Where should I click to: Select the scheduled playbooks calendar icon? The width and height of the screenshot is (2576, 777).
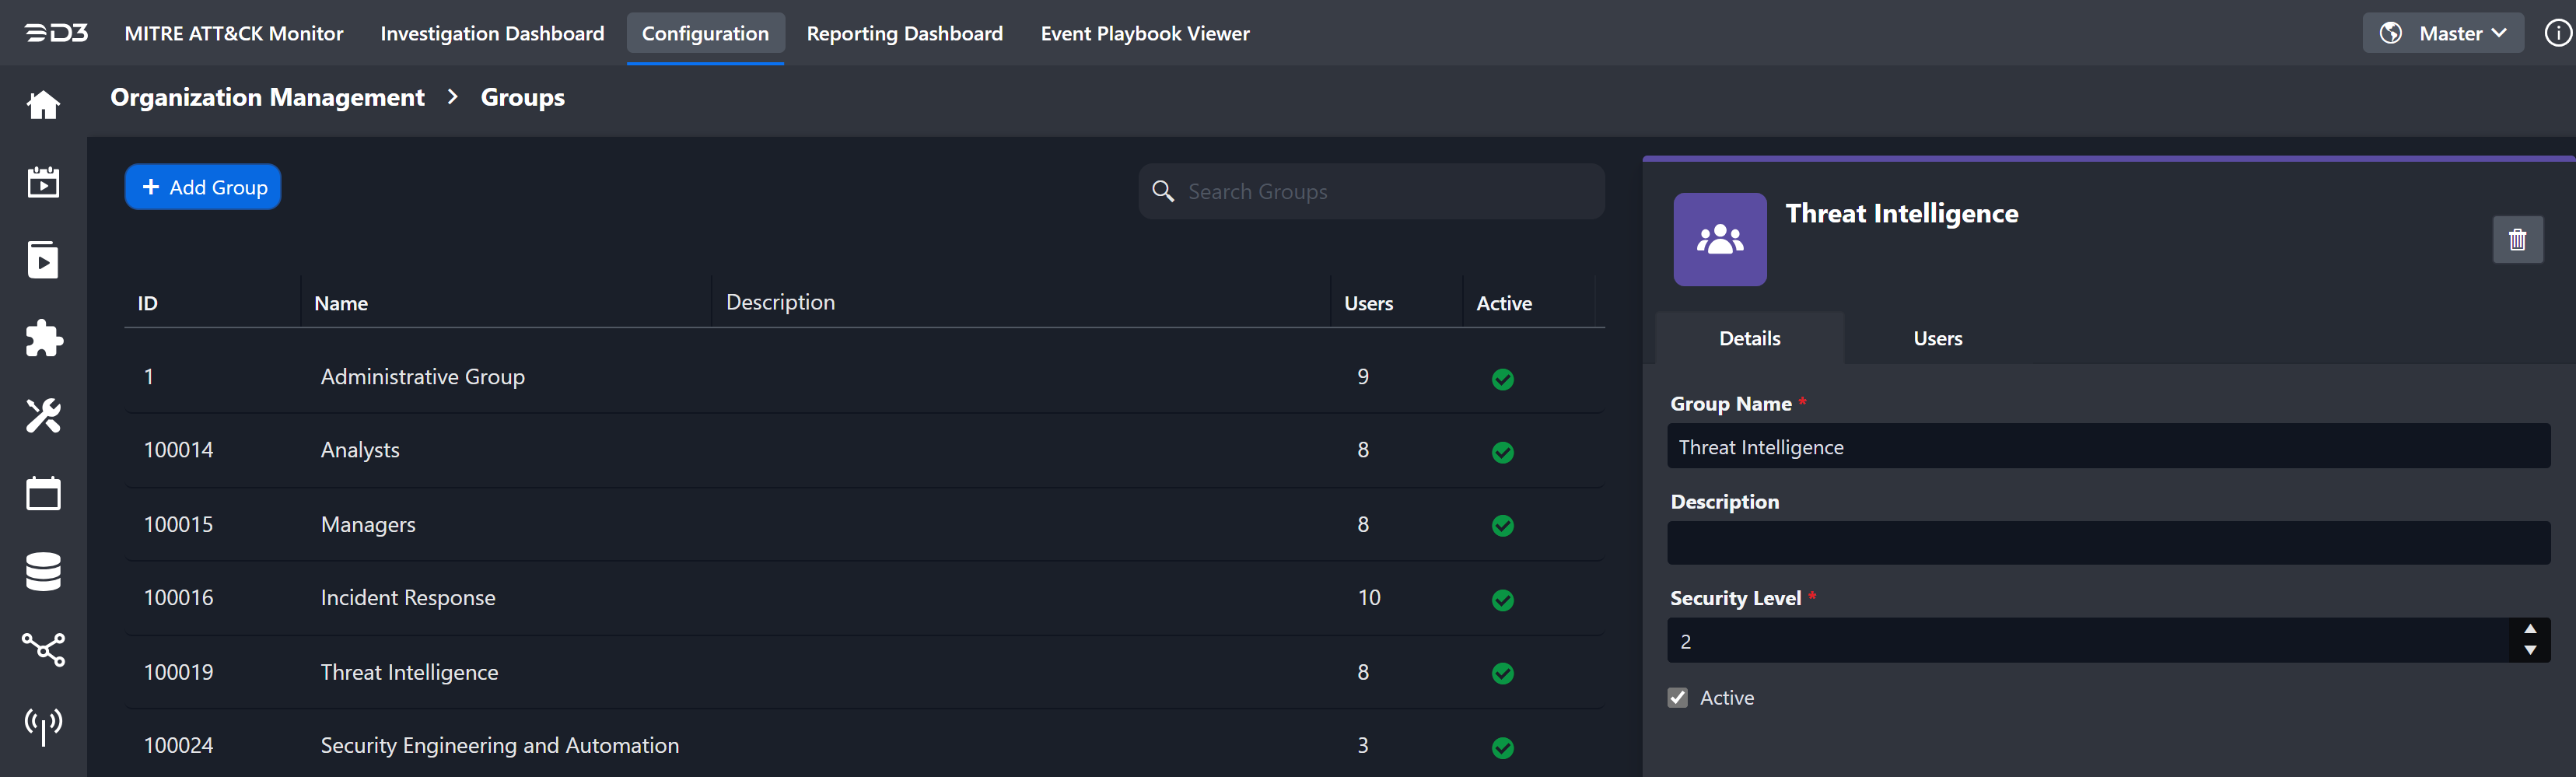(43, 182)
